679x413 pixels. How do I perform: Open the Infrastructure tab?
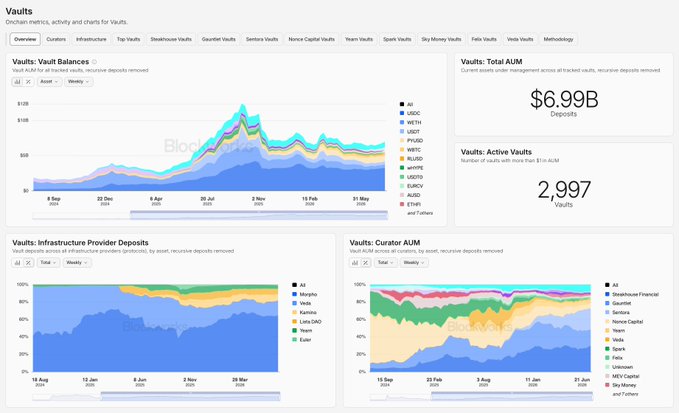coord(91,39)
